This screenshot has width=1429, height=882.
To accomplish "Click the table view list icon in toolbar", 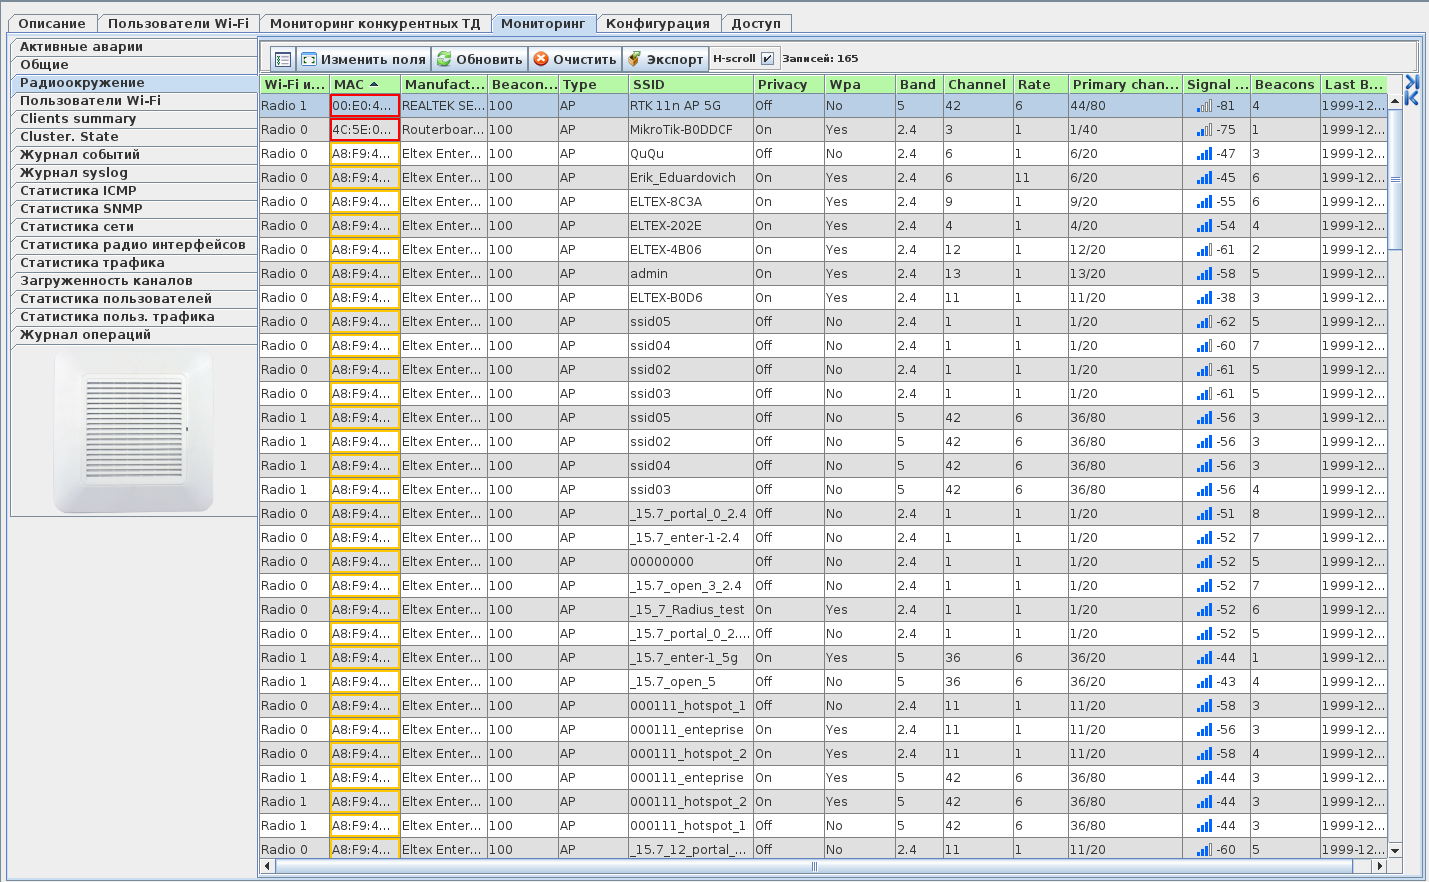I will point(282,60).
